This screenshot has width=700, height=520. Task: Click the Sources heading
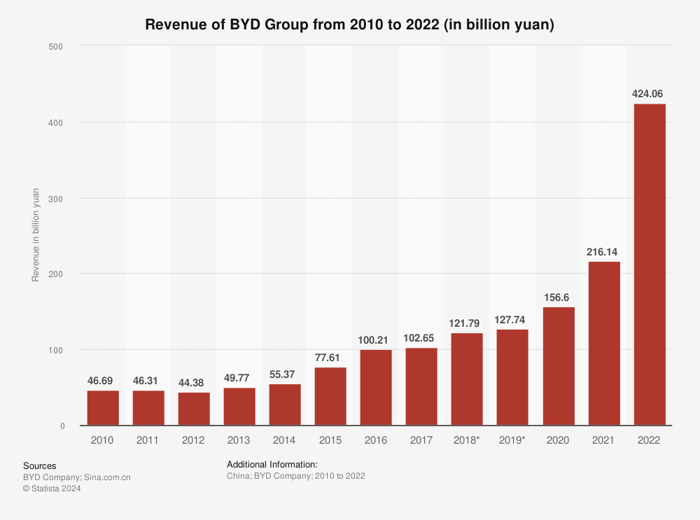[x=39, y=465]
